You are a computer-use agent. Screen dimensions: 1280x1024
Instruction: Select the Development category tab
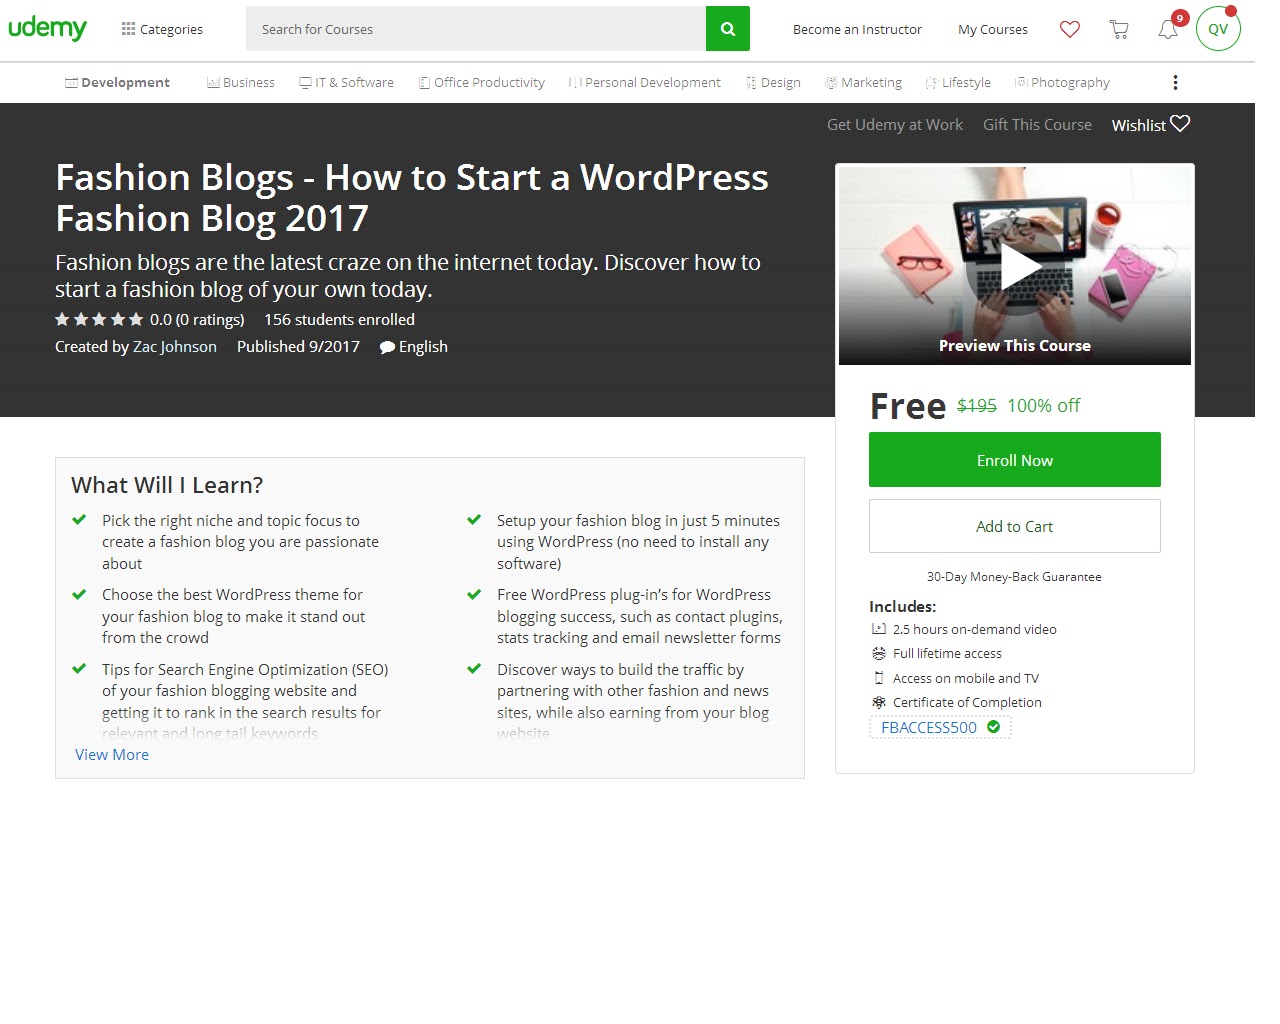pos(117,82)
